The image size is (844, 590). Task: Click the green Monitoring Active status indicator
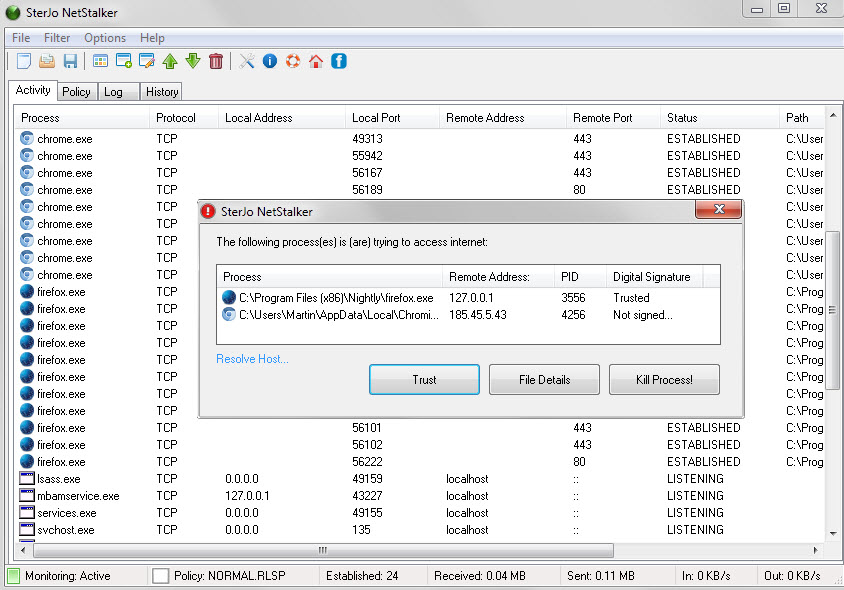tap(14, 575)
